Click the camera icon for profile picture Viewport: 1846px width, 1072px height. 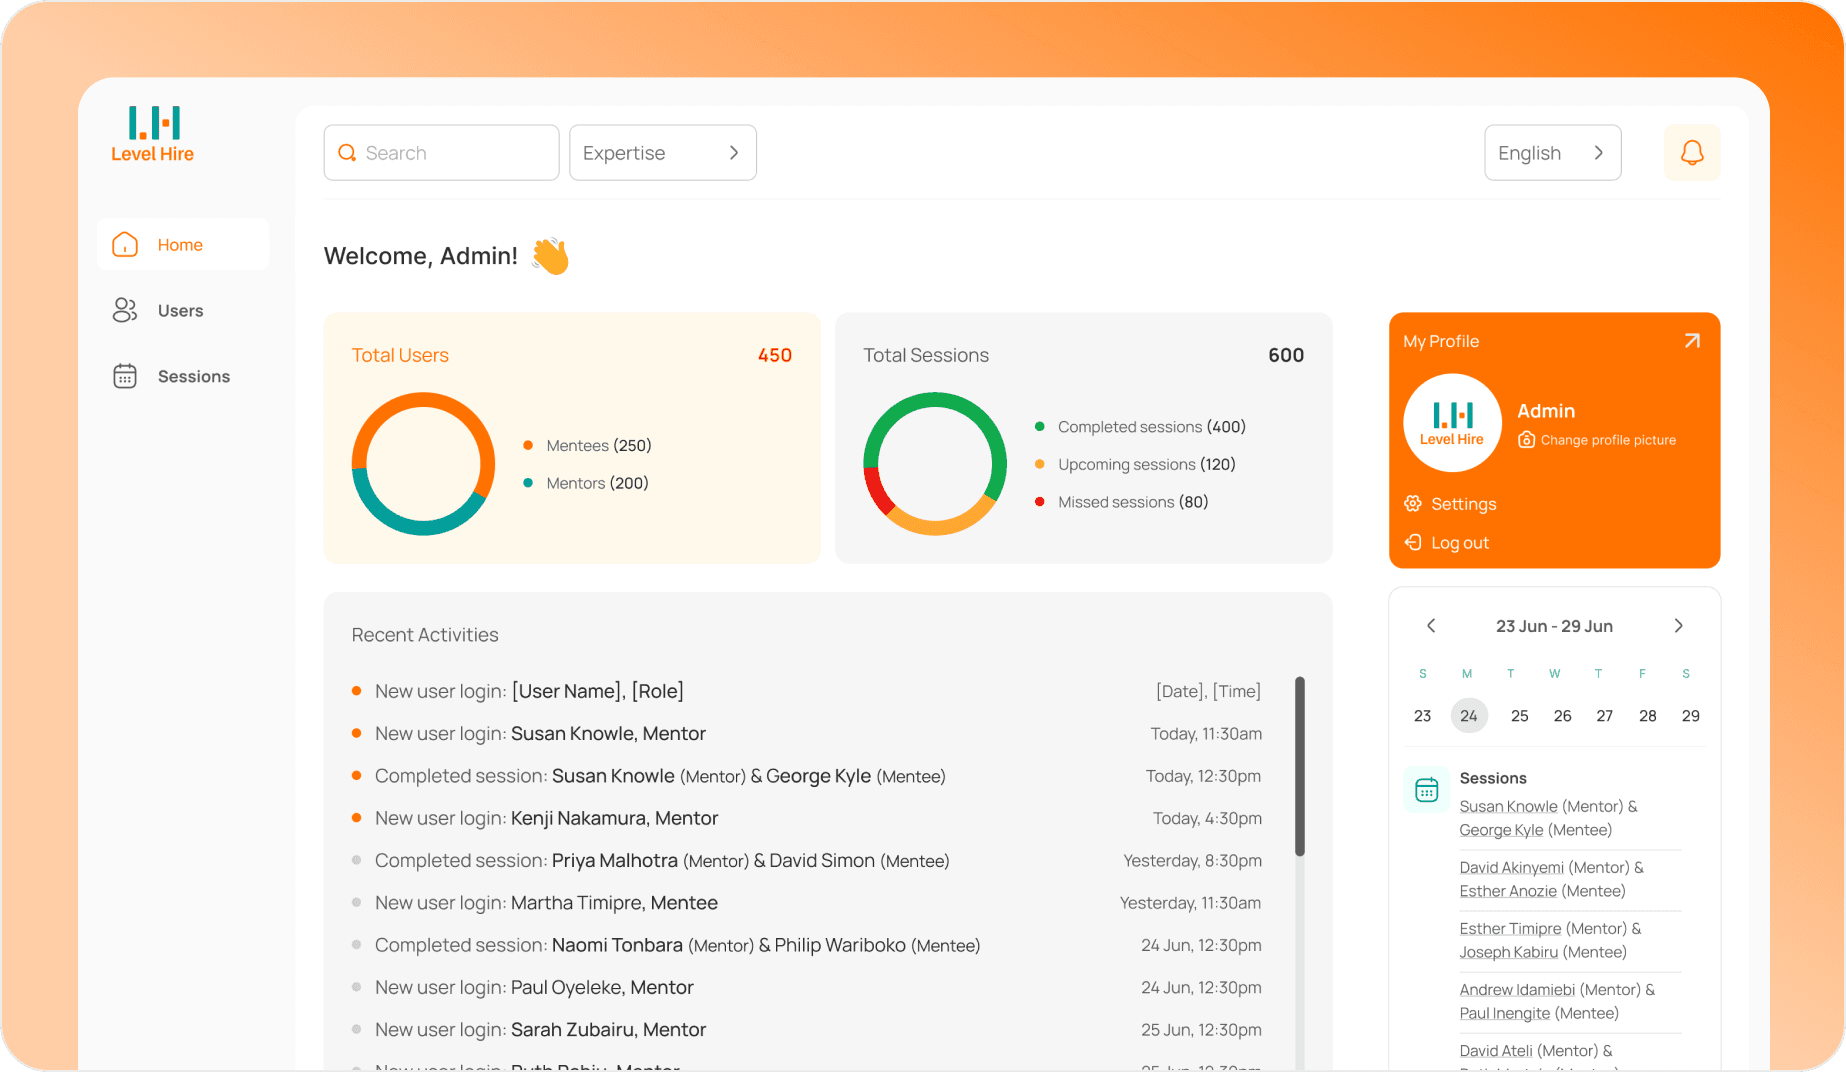click(x=1526, y=440)
